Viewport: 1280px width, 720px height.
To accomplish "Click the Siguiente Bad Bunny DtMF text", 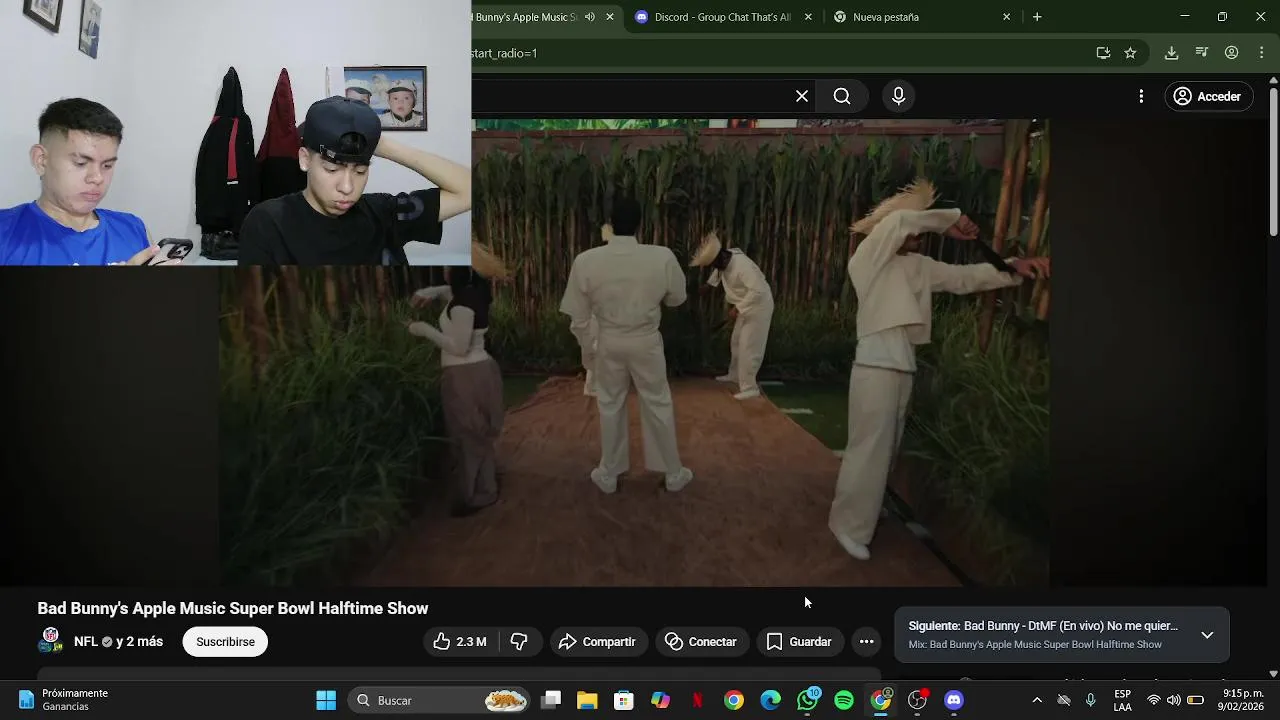I will (x=1043, y=626).
